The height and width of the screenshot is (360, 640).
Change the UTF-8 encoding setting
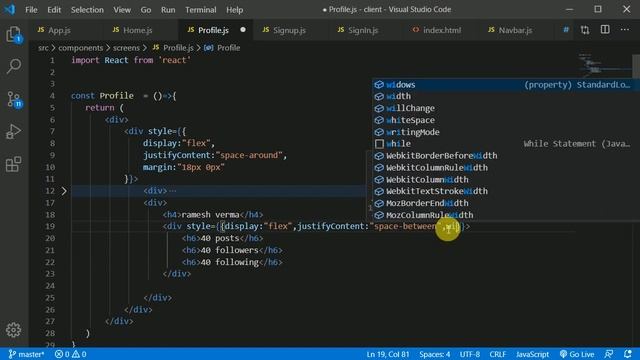(470, 354)
